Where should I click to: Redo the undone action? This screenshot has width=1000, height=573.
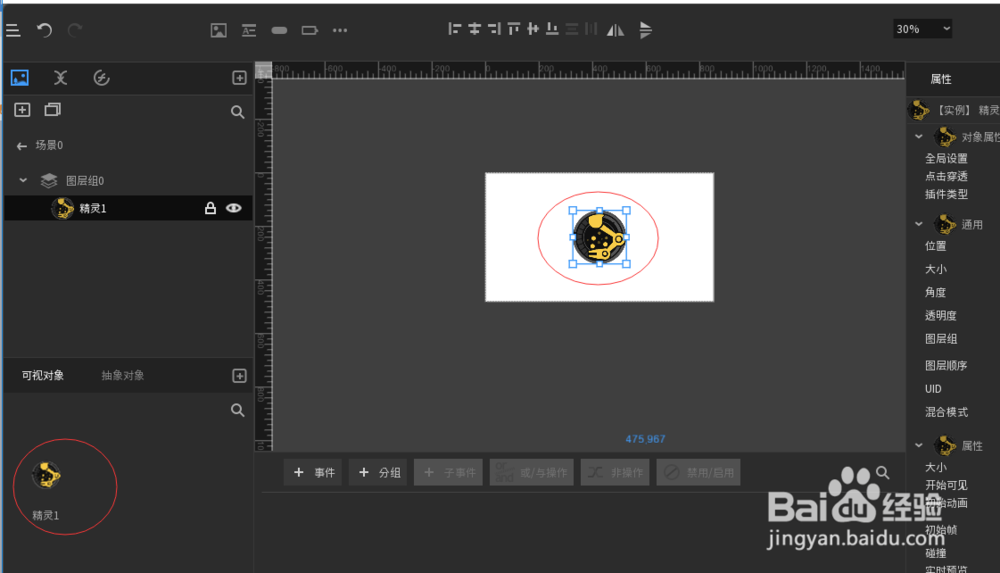coord(75,30)
